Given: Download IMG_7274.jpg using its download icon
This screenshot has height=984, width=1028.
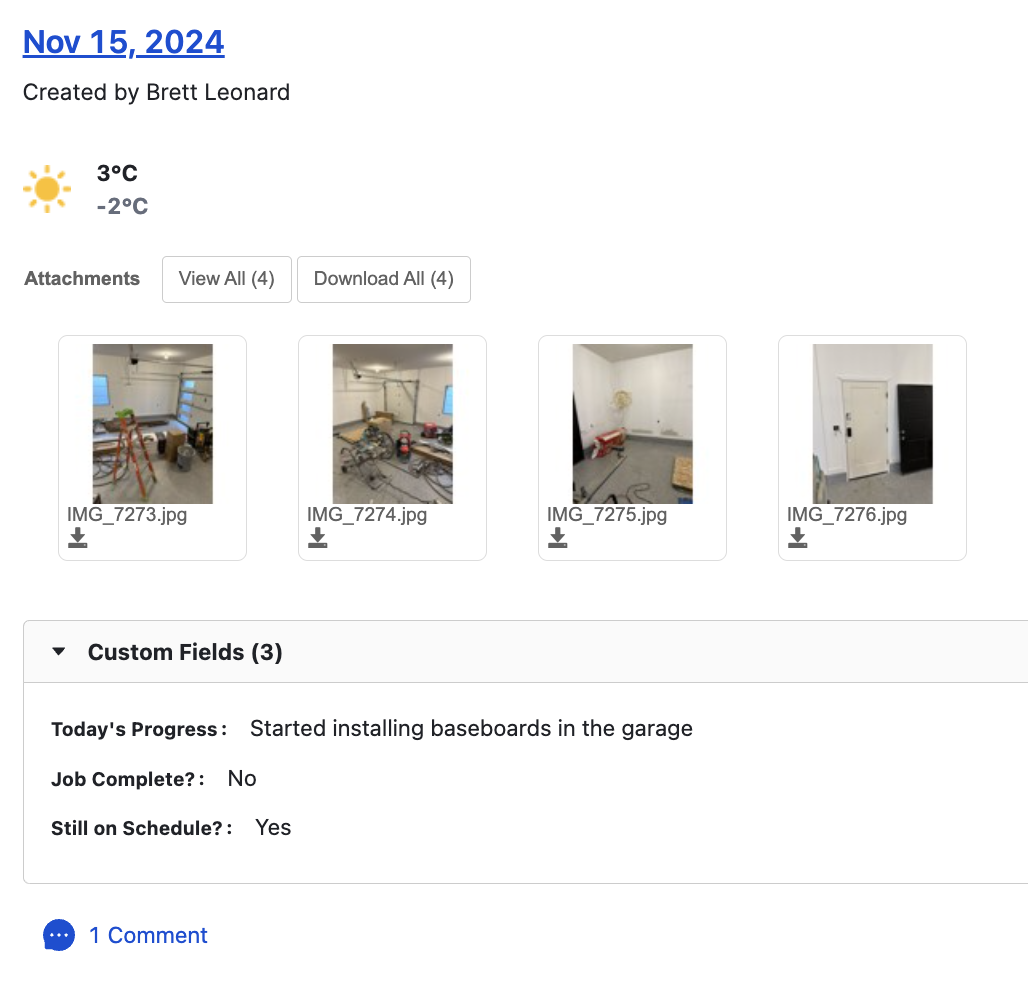Looking at the screenshot, I should pyautogui.click(x=317, y=538).
